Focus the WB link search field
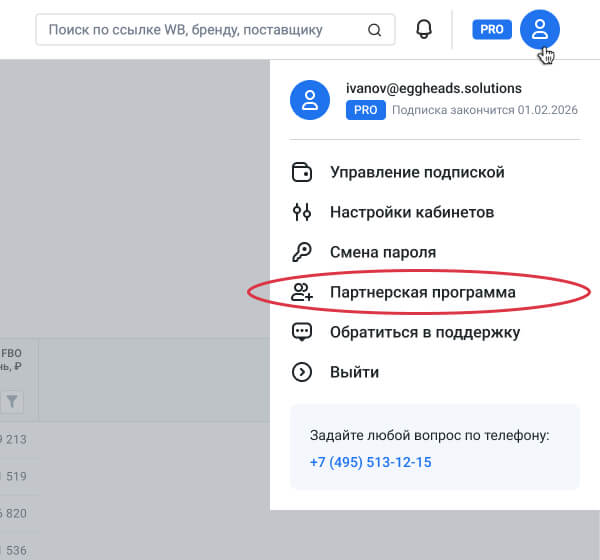This screenshot has width=600, height=560. coord(200,30)
